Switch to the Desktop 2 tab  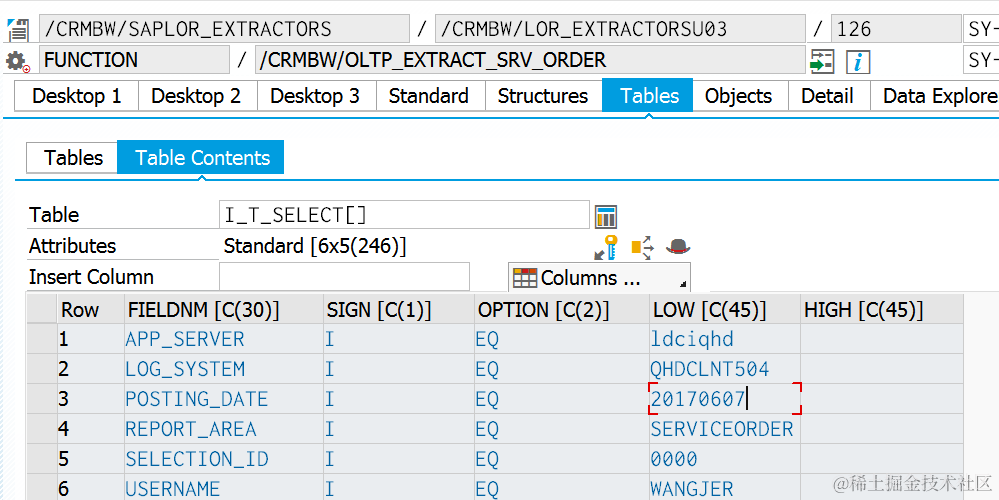[196, 96]
